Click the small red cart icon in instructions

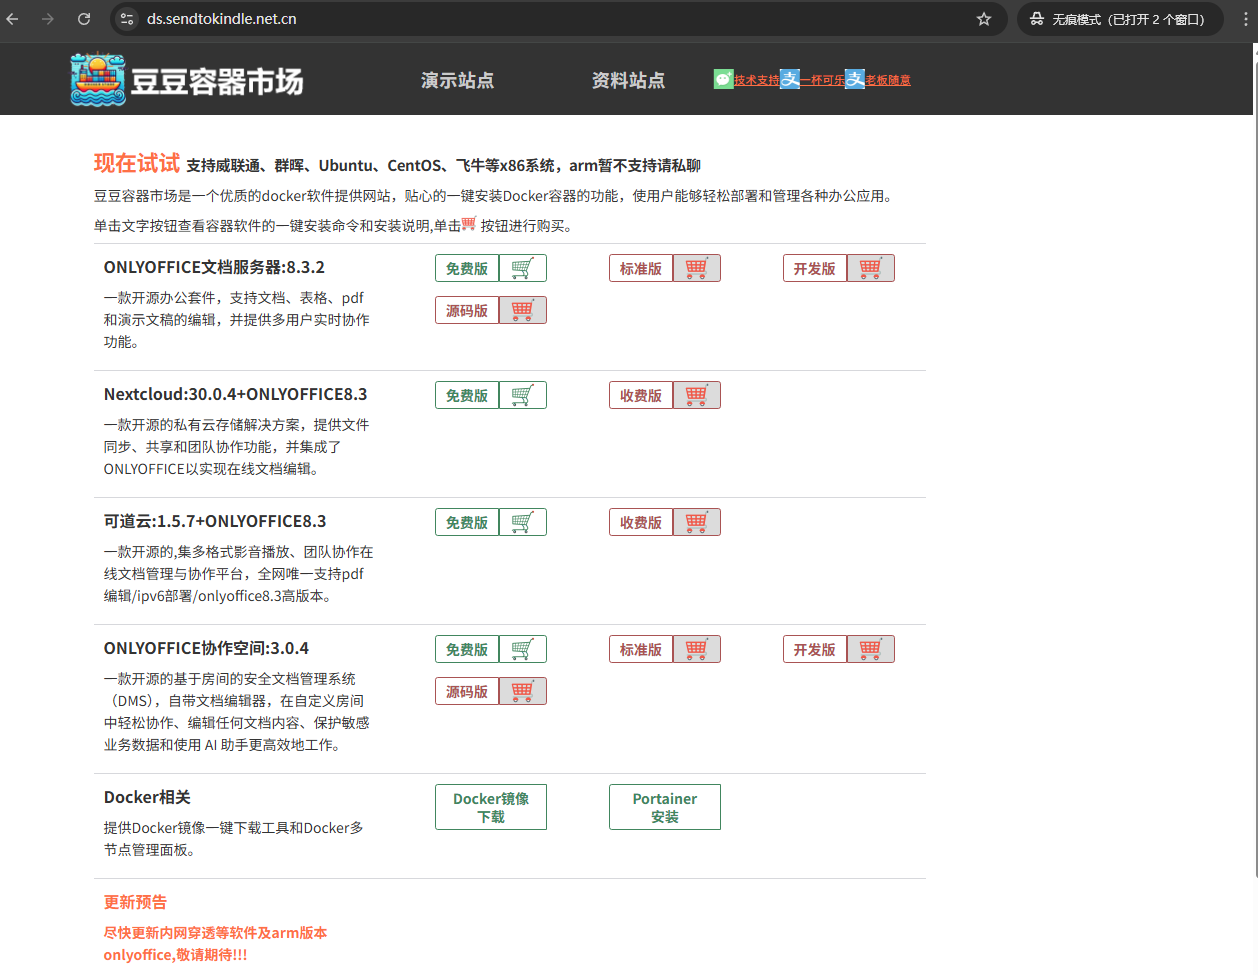(468, 224)
